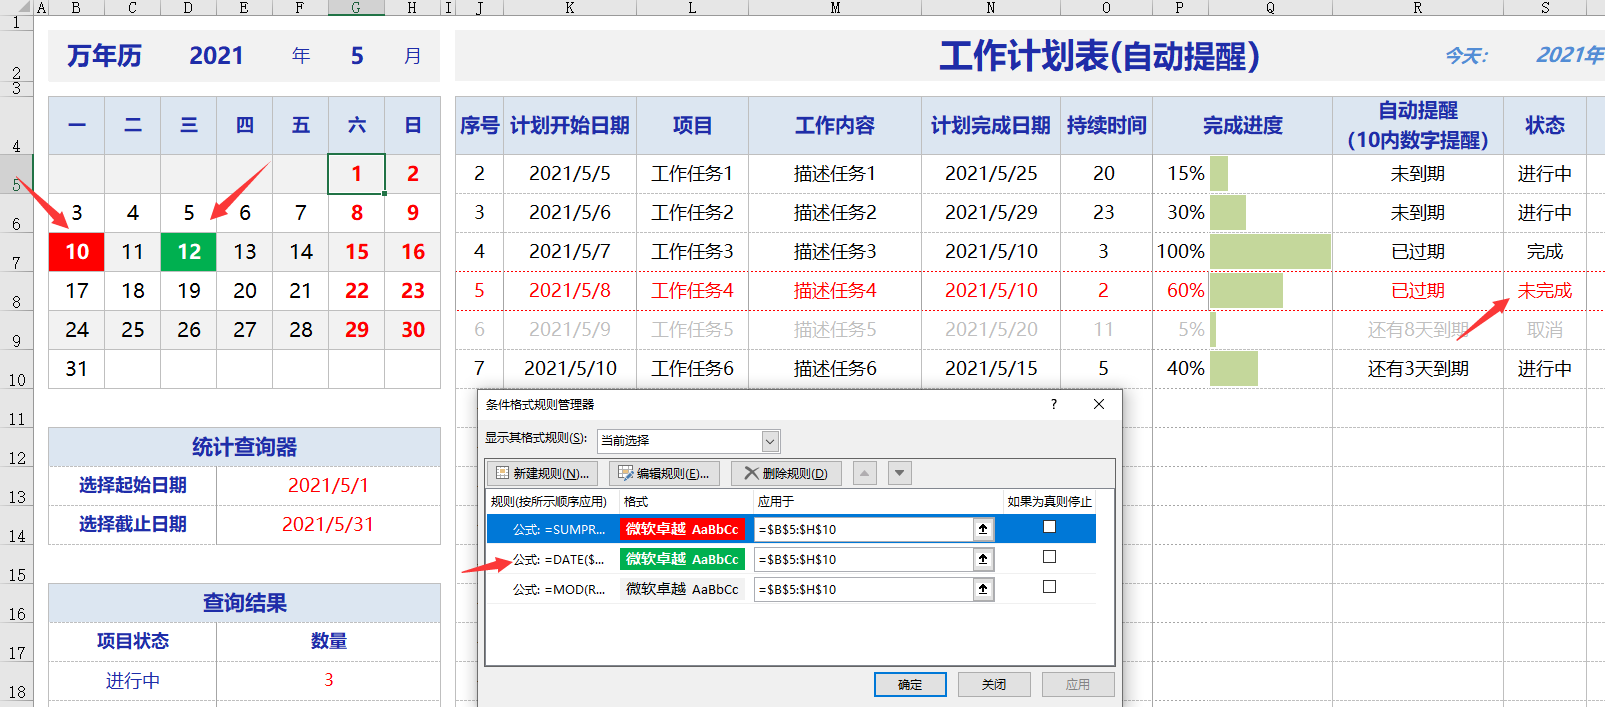Click the 完成进度 column header
The width and height of the screenshot is (1605, 707).
[x=1242, y=126]
